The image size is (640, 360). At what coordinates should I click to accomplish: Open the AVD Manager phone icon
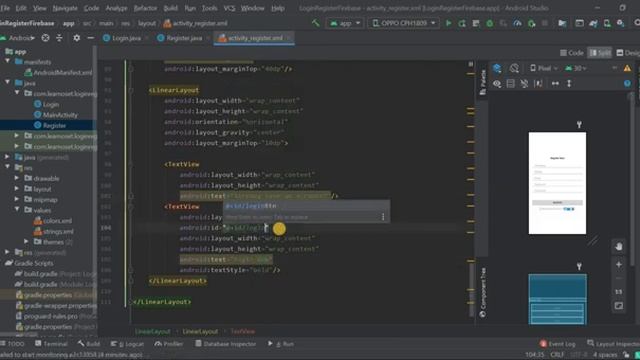pos(607,23)
